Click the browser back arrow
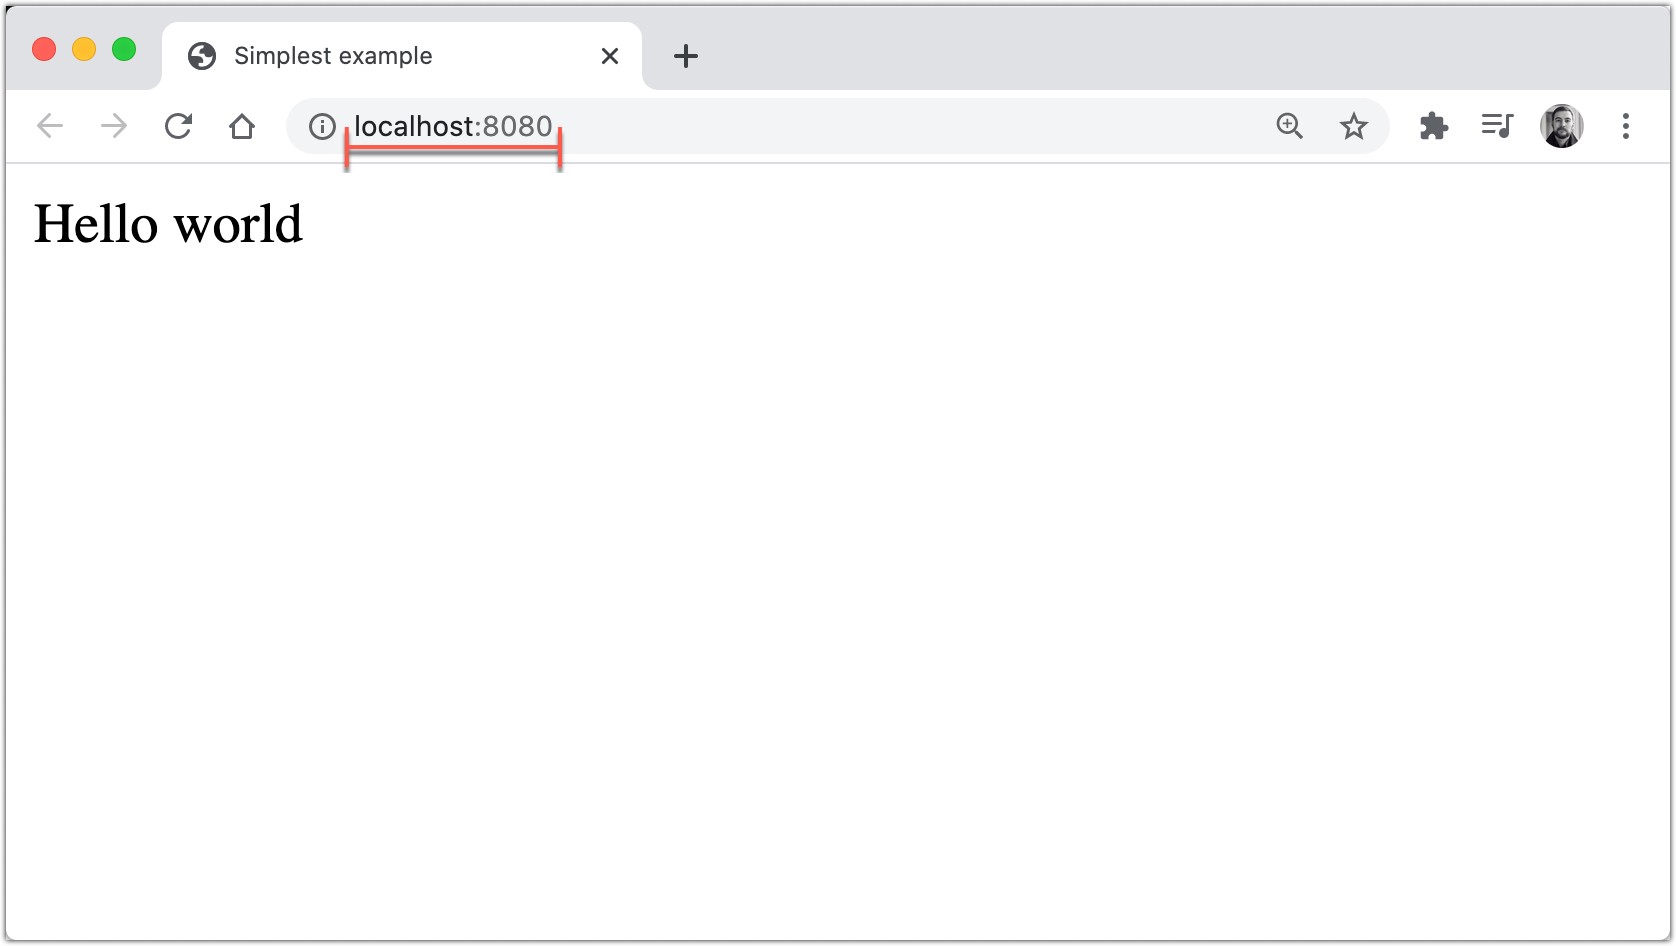The image size is (1676, 946). click(50, 126)
